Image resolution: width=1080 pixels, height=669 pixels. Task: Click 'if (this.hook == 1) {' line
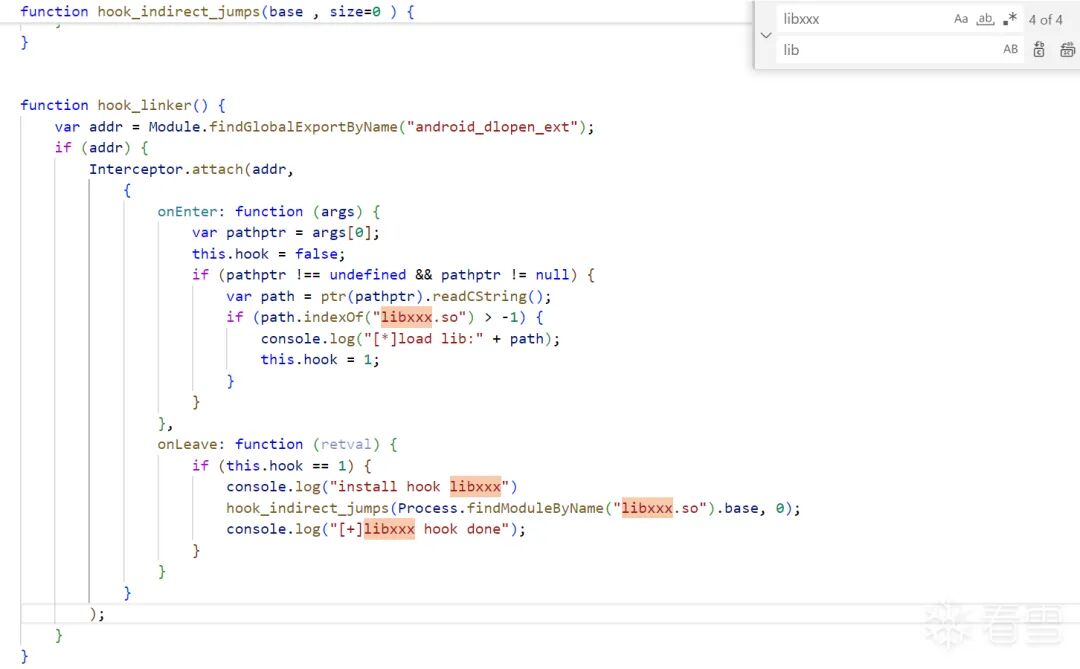tap(281, 466)
